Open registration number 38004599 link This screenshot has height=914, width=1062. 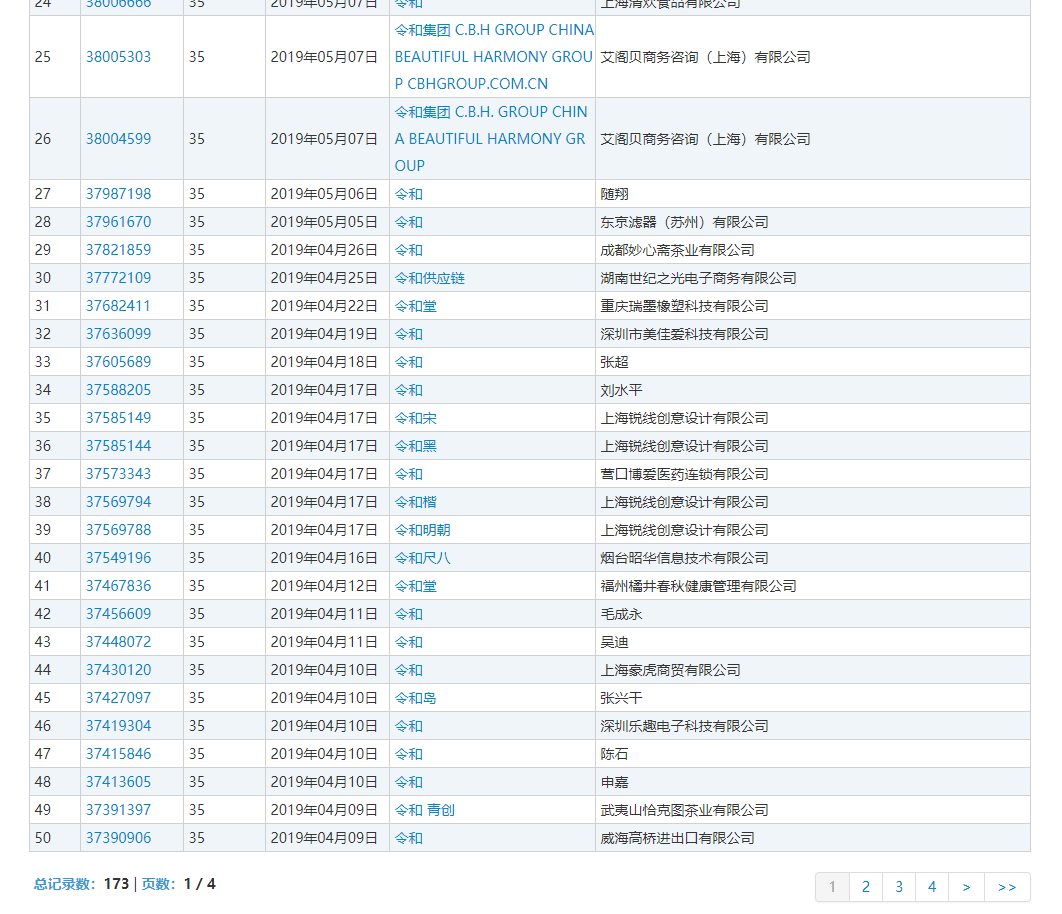(118, 139)
